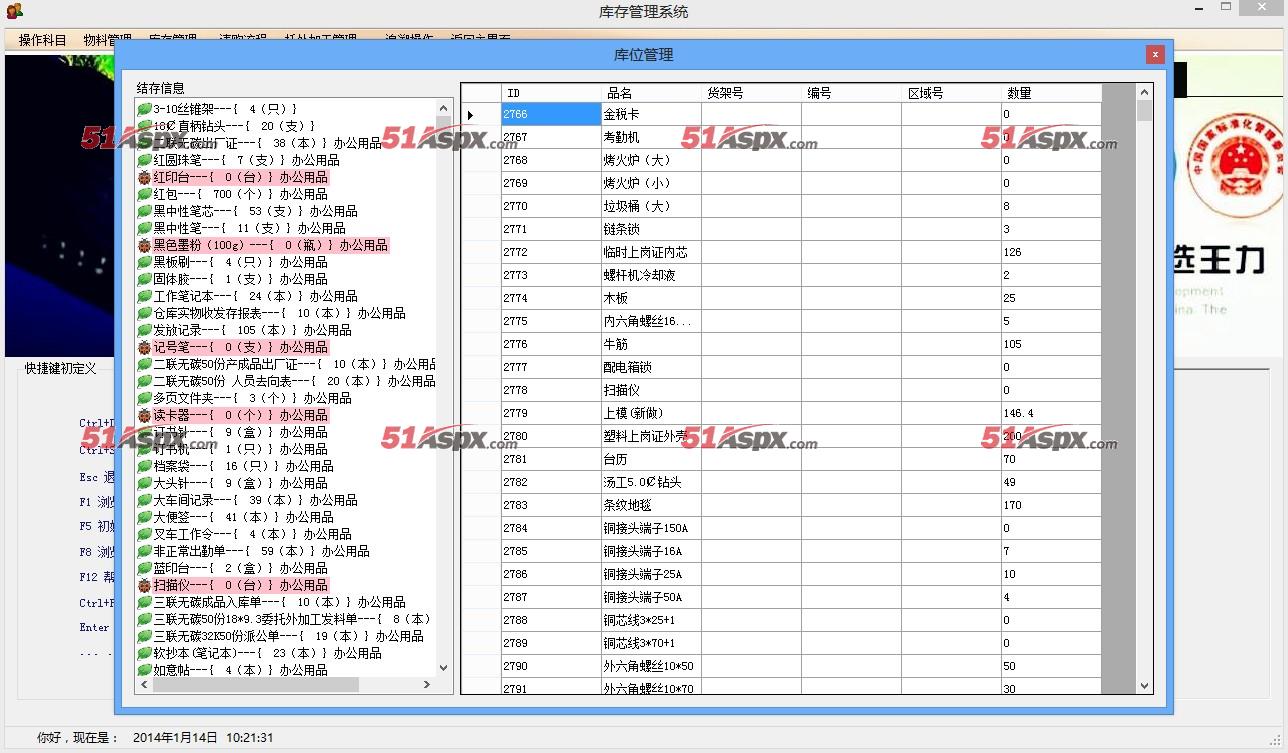Click the 编号 column header

[851, 93]
